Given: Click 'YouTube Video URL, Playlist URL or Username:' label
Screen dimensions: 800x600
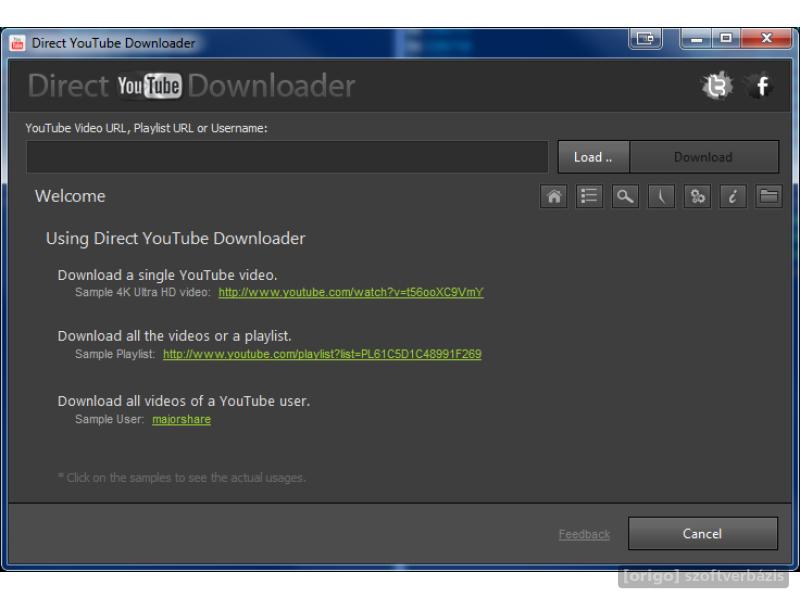Looking at the screenshot, I should coord(146,128).
